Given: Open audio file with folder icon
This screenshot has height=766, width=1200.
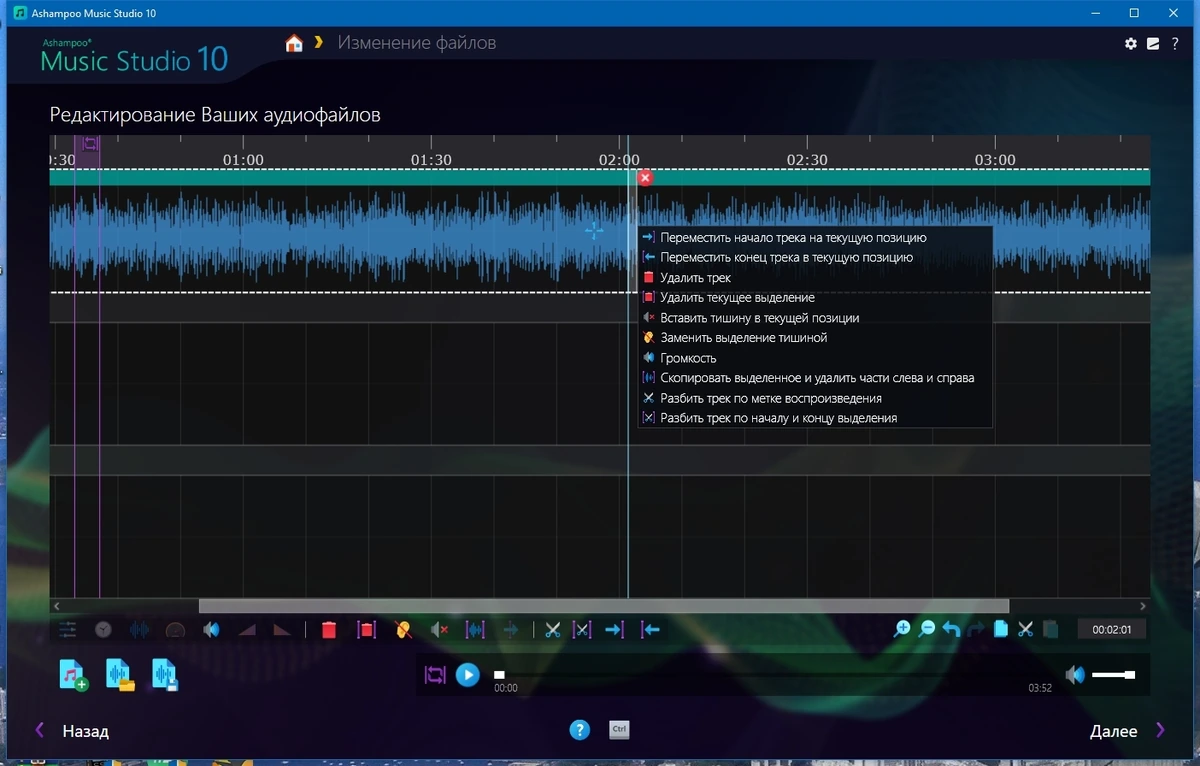Looking at the screenshot, I should click(x=120, y=676).
